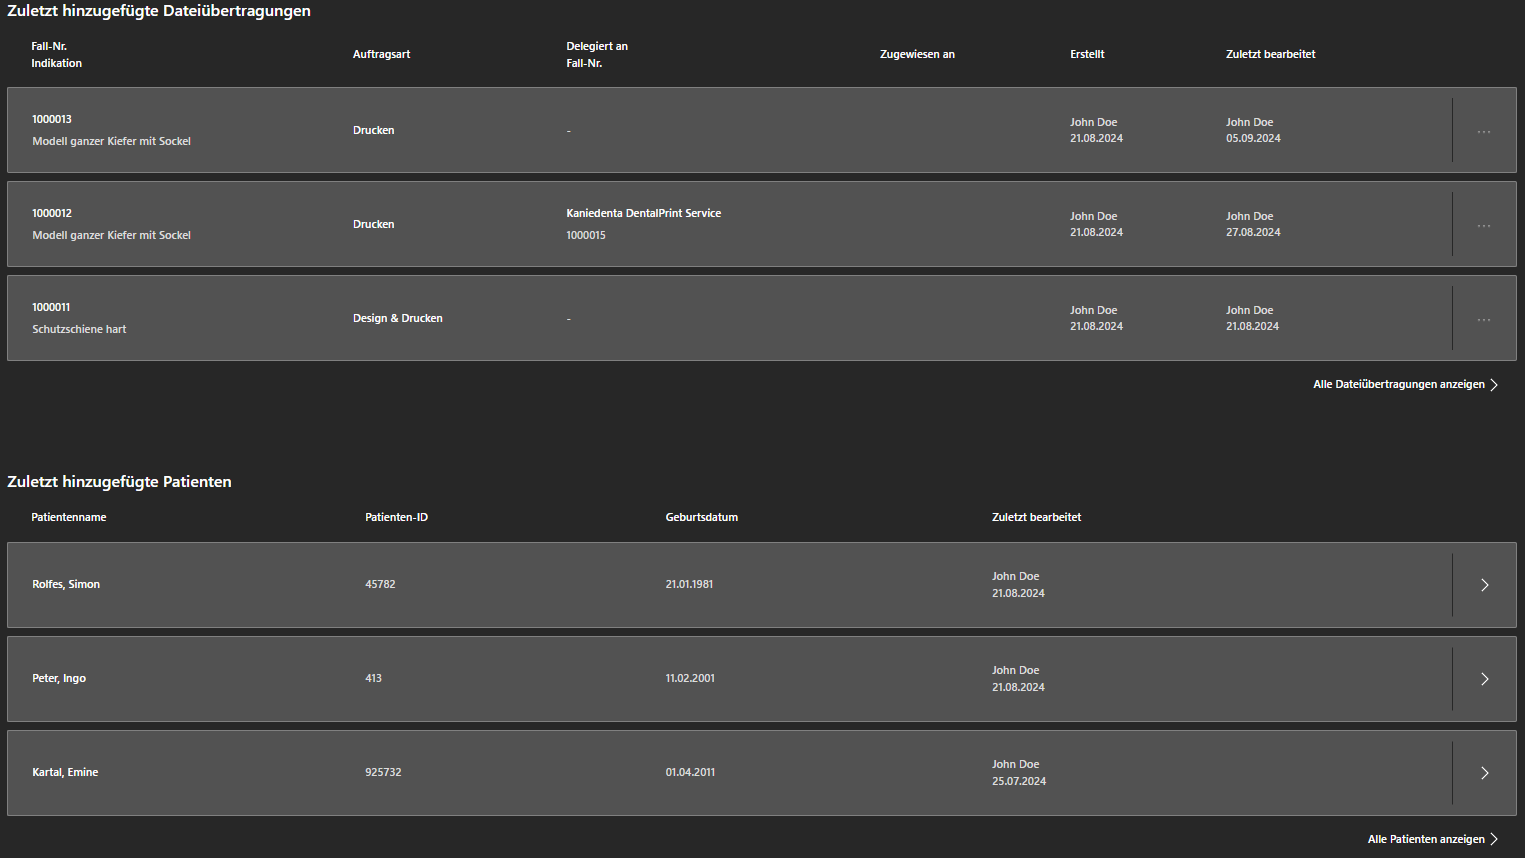Click the Erstellt column header
The height and width of the screenshot is (858, 1525).
1087,54
